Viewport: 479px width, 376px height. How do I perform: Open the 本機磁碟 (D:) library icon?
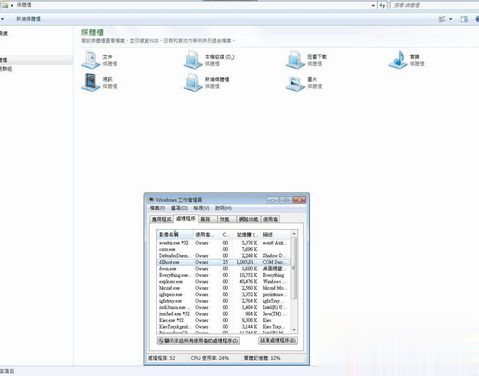193,60
